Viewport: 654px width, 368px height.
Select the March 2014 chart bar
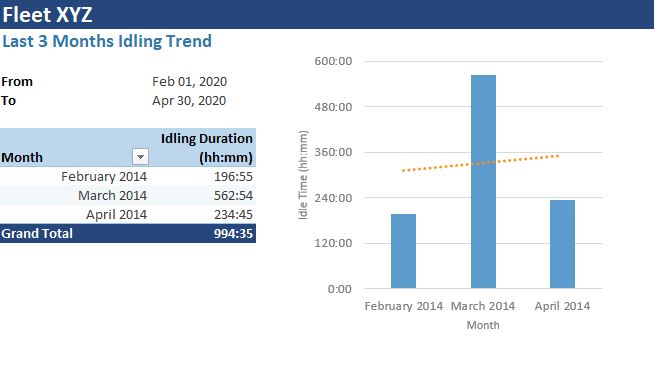pos(483,181)
